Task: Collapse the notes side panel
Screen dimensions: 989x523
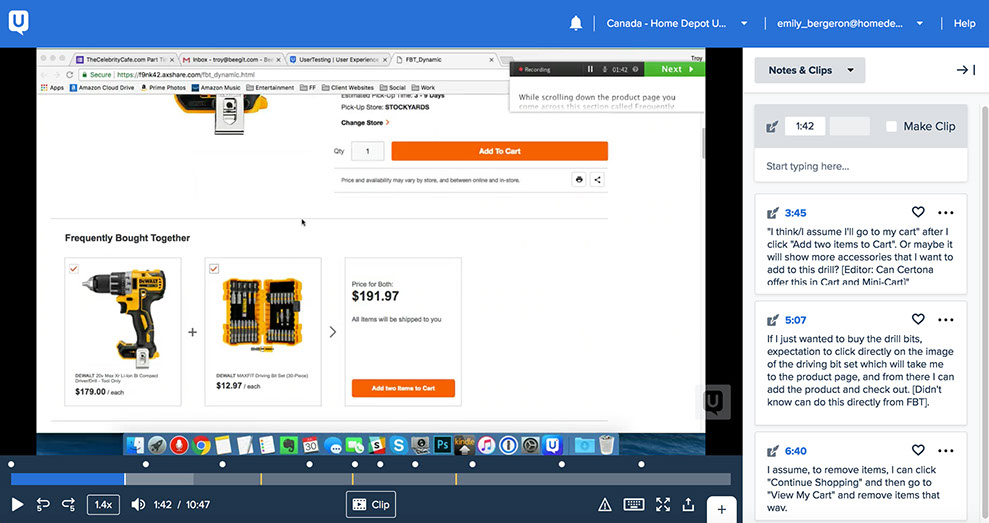Action: pyautogui.click(x=964, y=70)
